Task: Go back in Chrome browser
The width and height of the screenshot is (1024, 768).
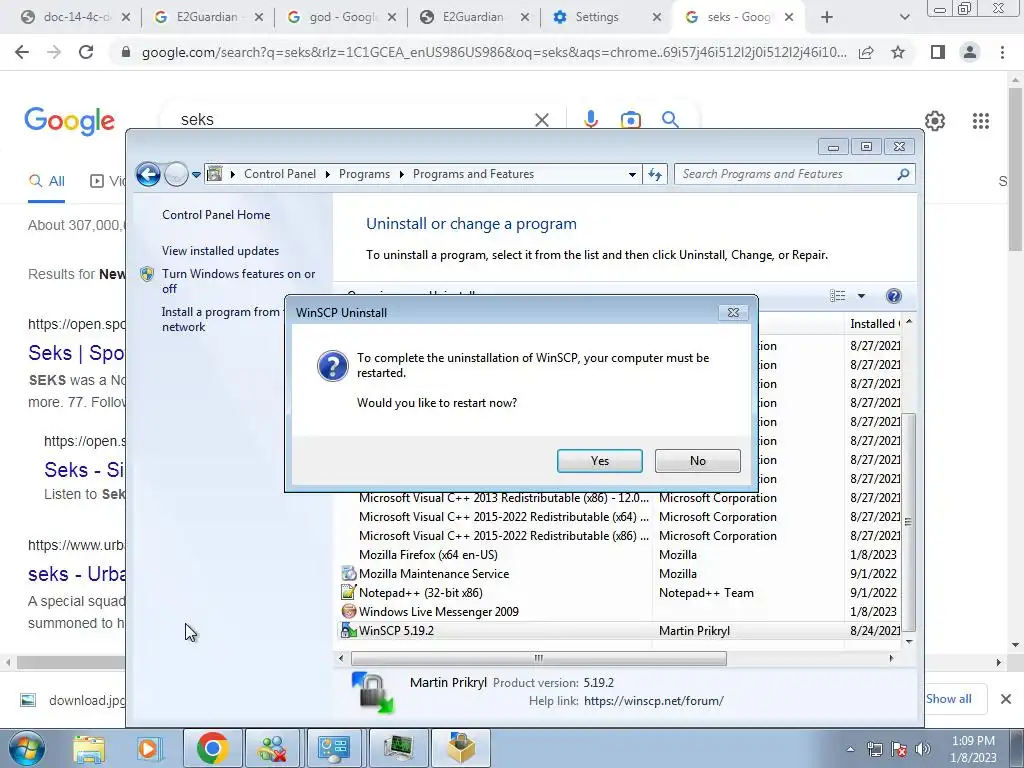Action: tap(22, 52)
